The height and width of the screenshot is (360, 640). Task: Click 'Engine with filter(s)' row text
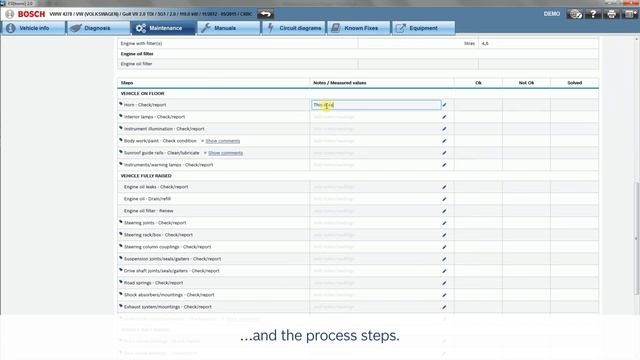[141, 43]
